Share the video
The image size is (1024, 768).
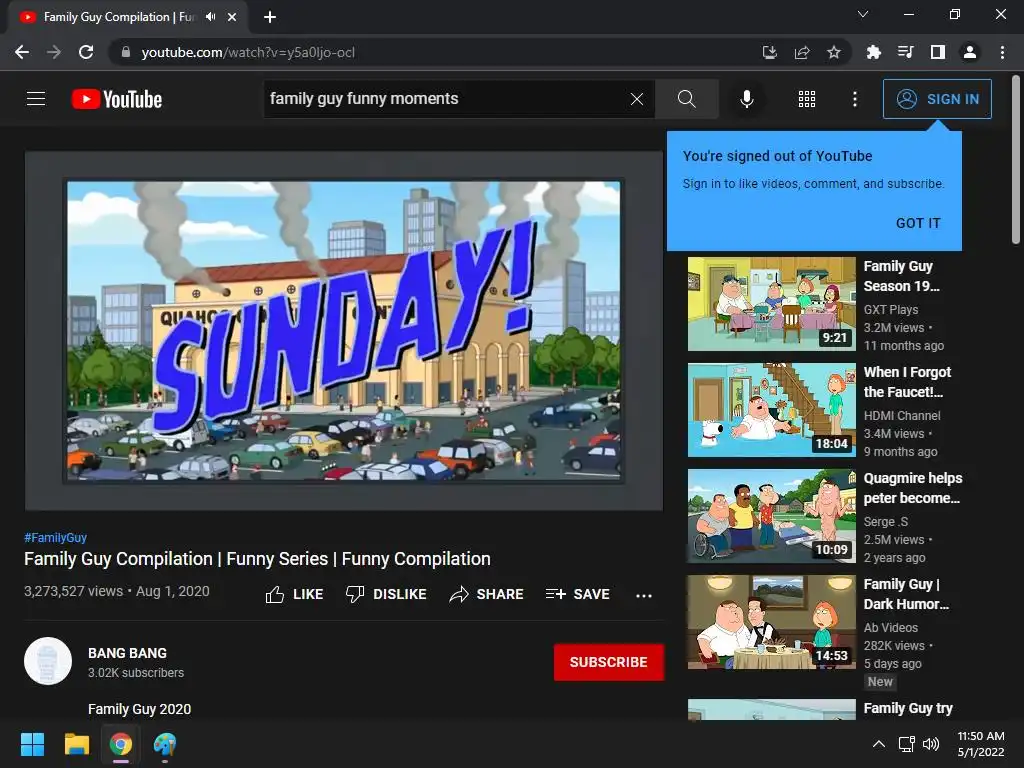(487, 594)
